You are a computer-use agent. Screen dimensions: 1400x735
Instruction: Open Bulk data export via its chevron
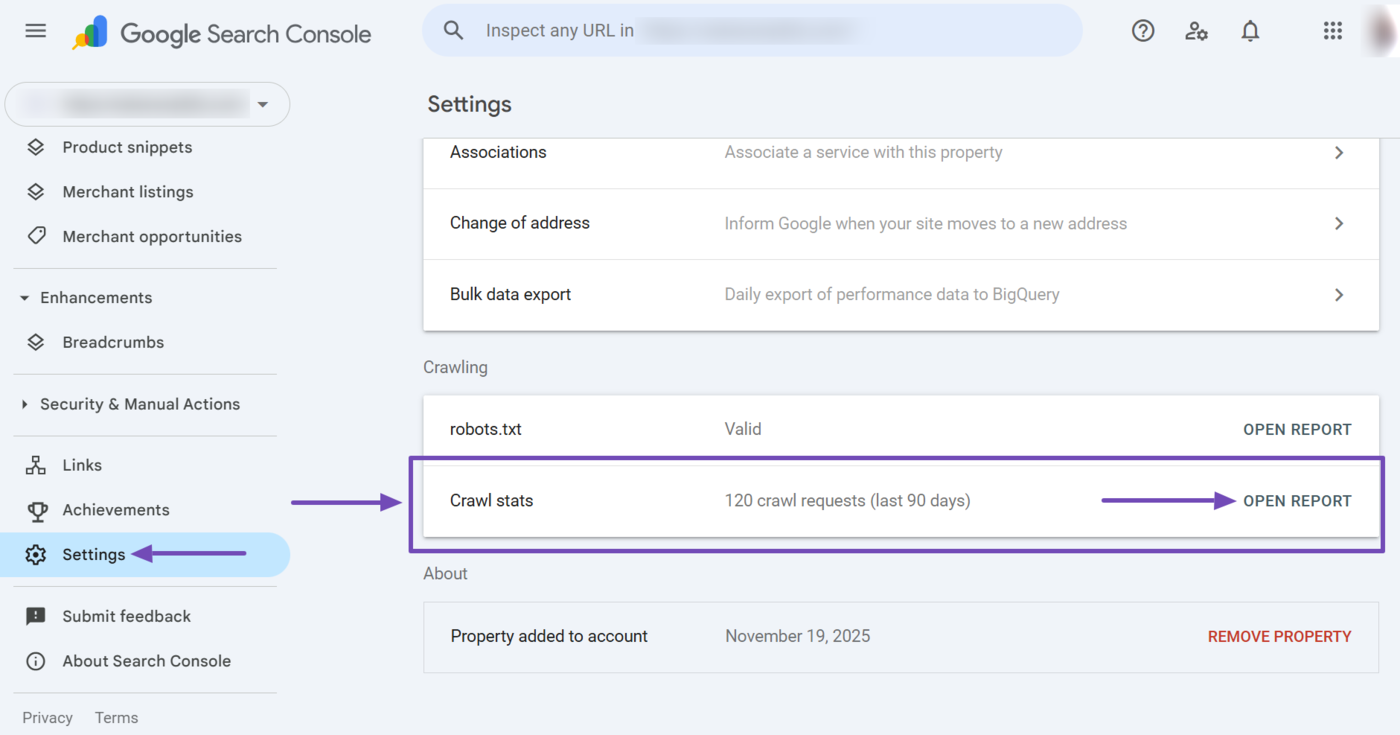click(x=1339, y=294)
